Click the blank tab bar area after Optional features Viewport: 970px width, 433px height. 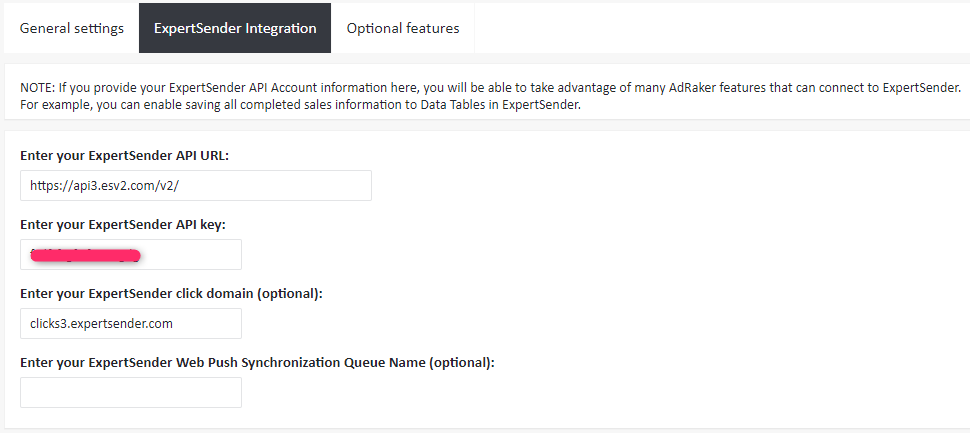(720, 28)
